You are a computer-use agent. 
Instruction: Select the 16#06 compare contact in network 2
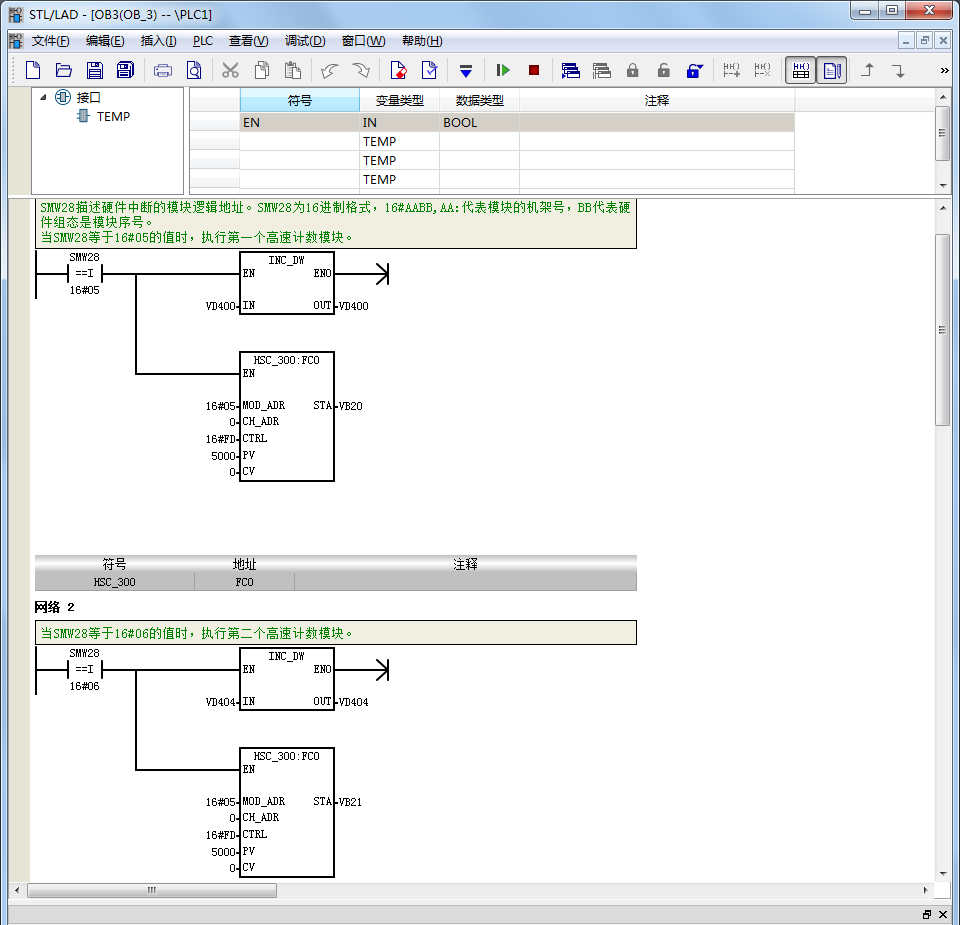click(84, 670)
